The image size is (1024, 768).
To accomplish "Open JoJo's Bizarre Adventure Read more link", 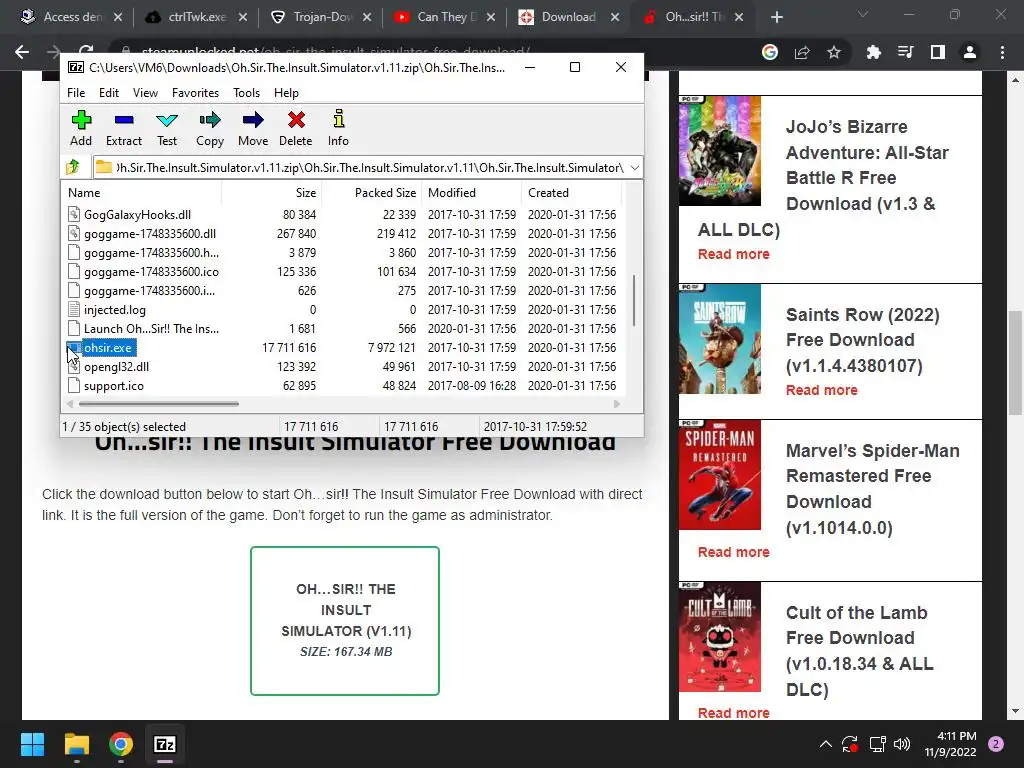I will 733,254.
